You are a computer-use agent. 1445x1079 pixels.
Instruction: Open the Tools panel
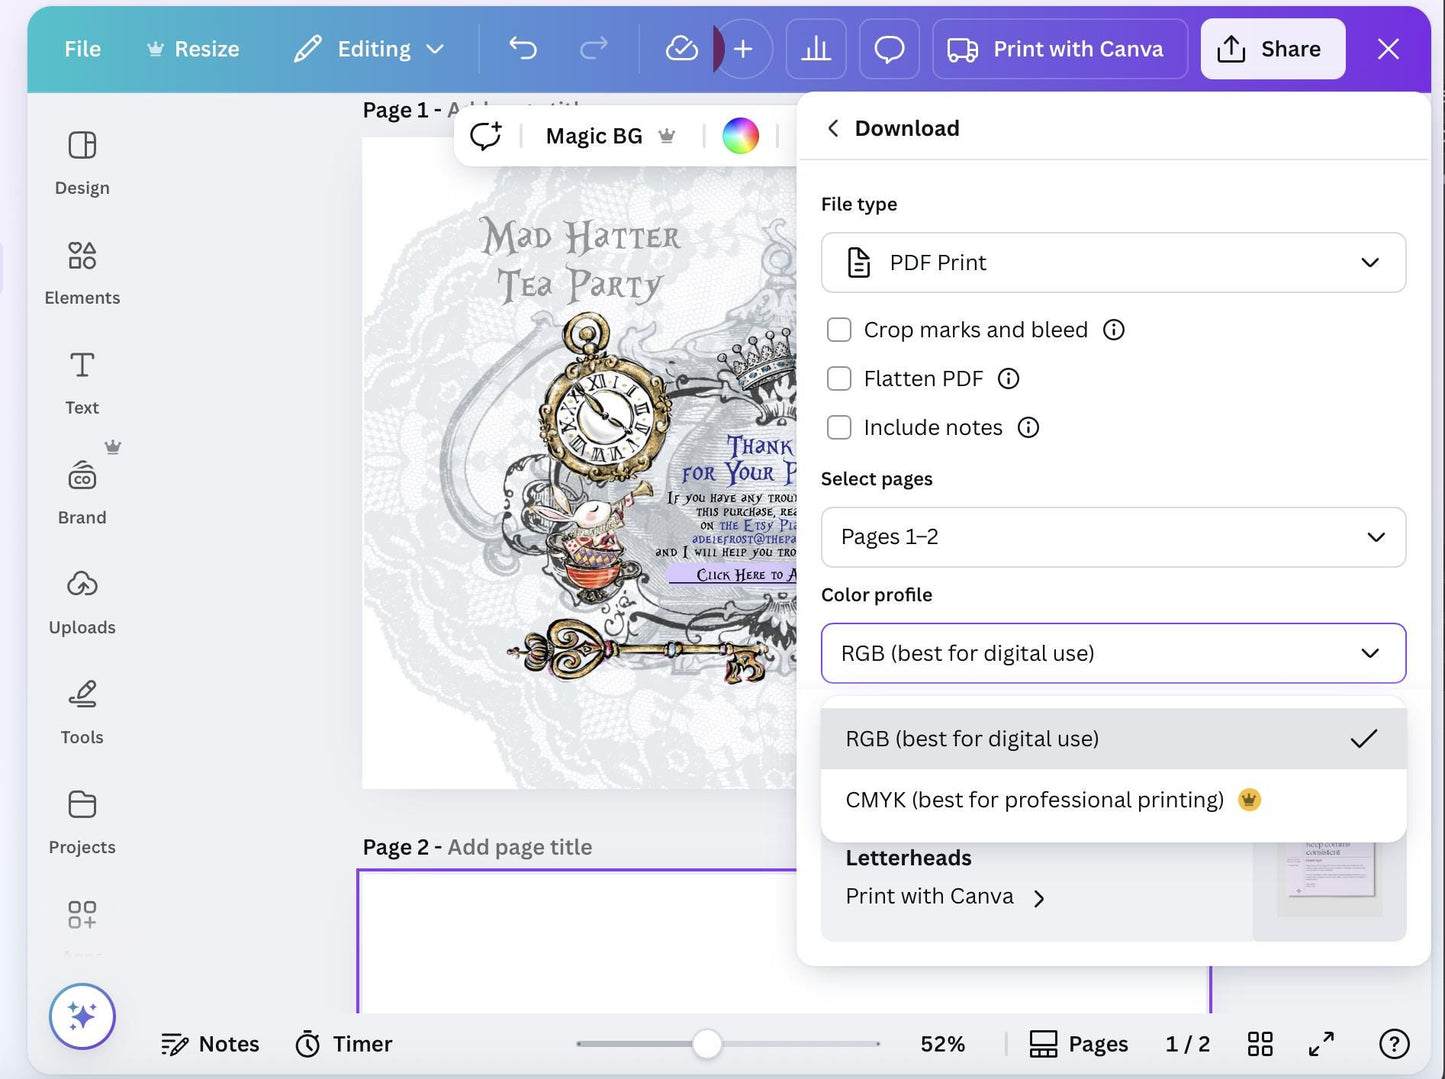(x=82, y=713)
